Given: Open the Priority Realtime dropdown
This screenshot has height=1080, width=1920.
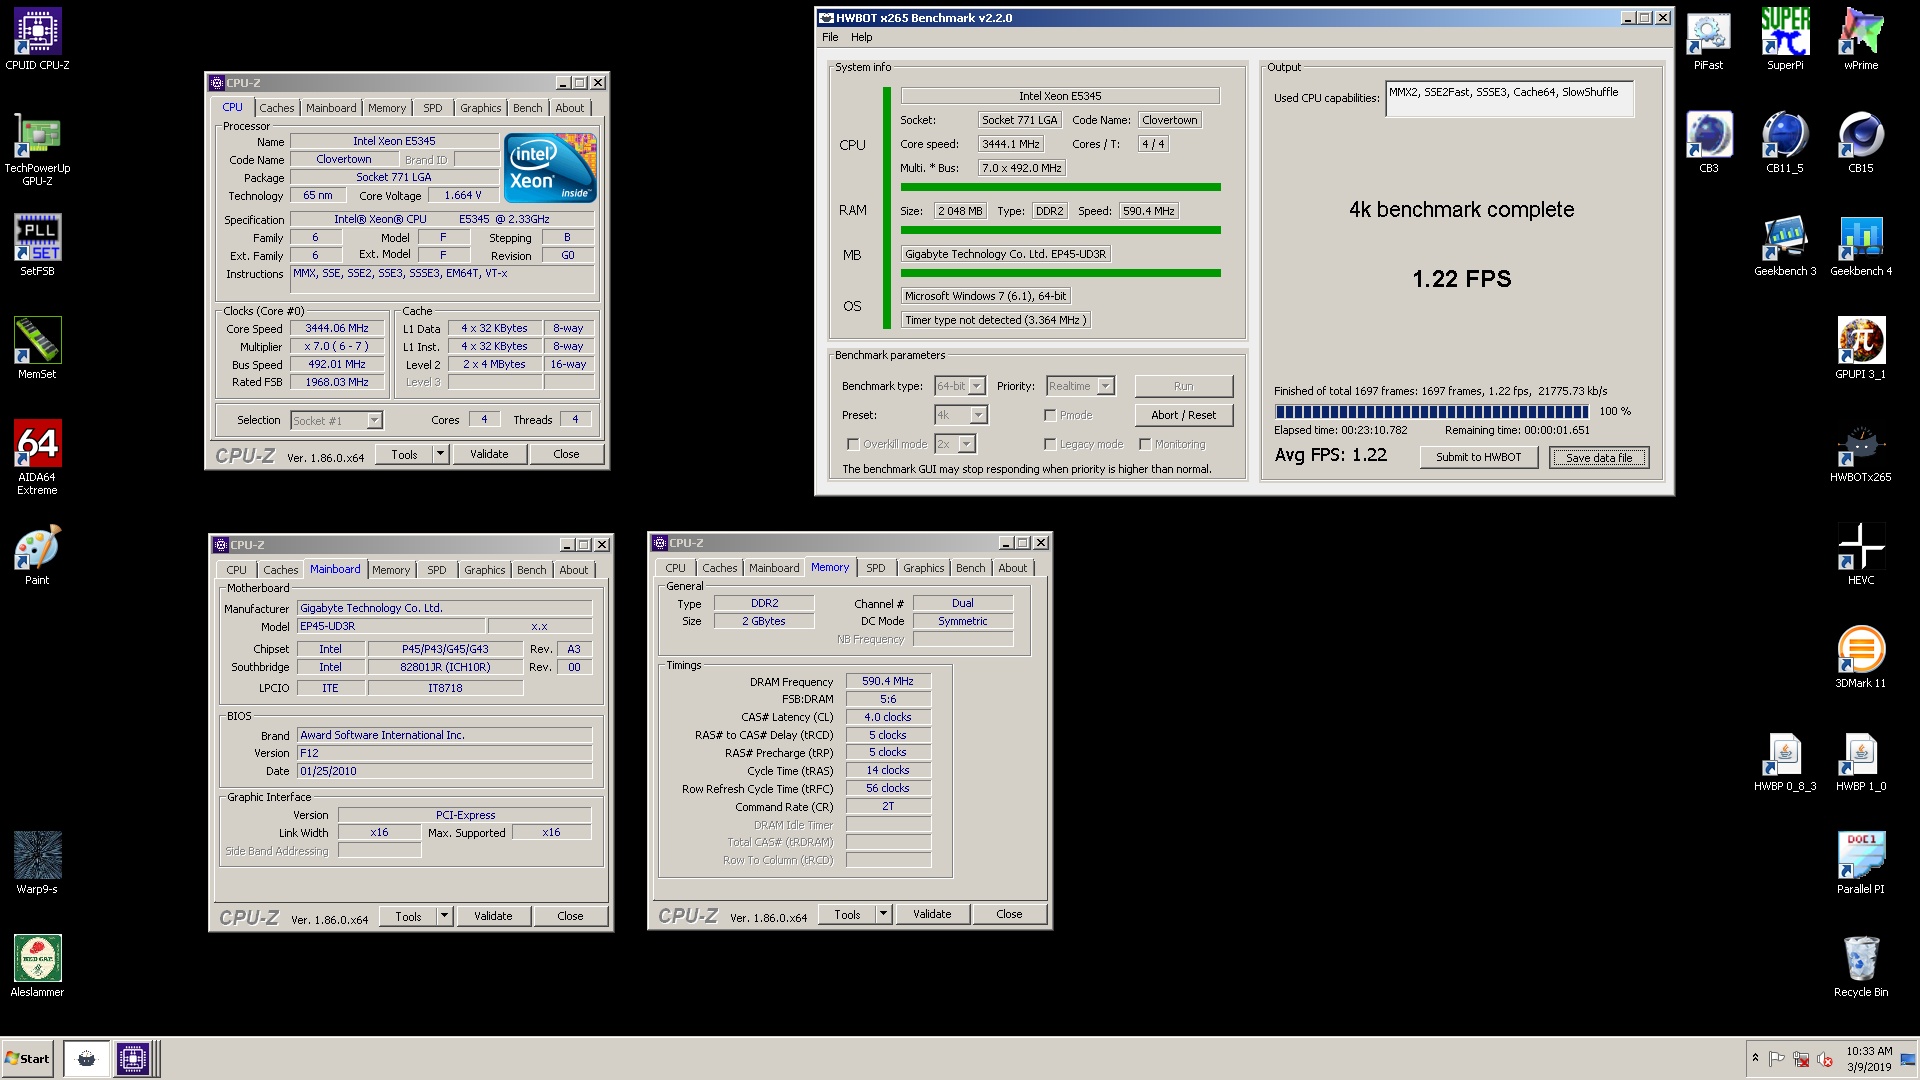Looking at the screenshot, I should (1079, 386).
